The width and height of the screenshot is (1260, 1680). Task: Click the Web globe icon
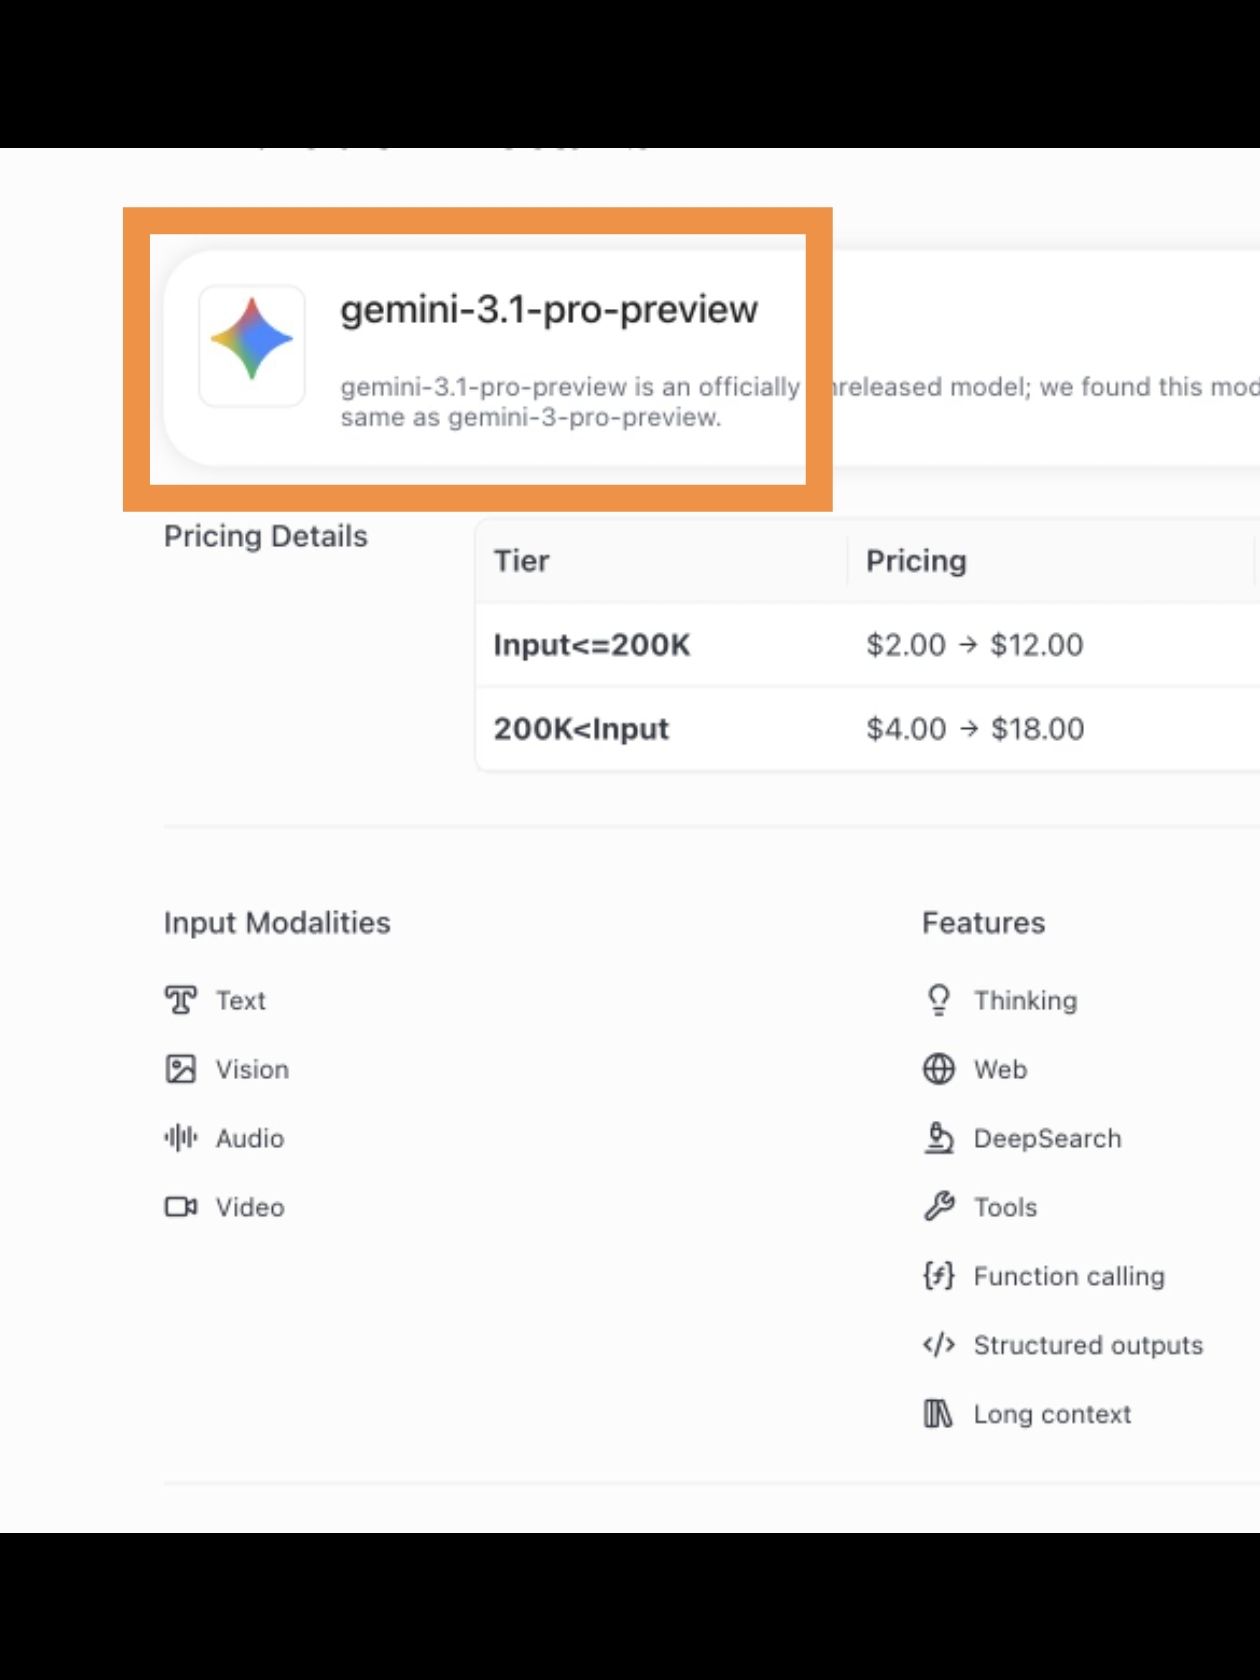(x=939, y=1069)
